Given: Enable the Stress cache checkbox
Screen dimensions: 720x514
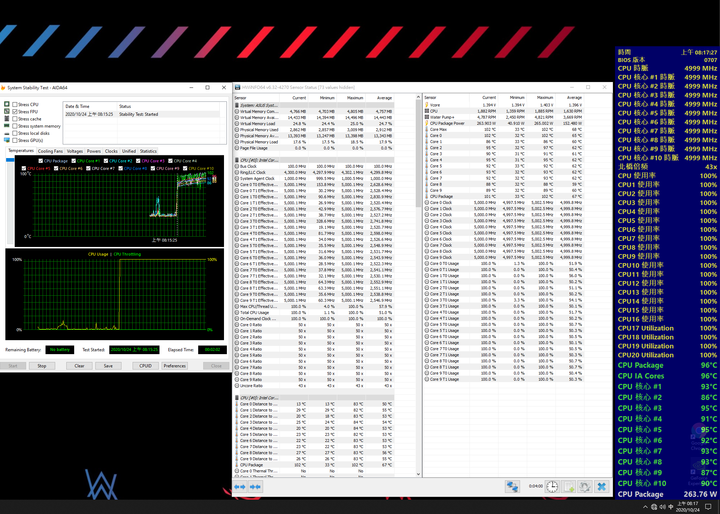Looking at the screenshot, I should coord(15,119).
